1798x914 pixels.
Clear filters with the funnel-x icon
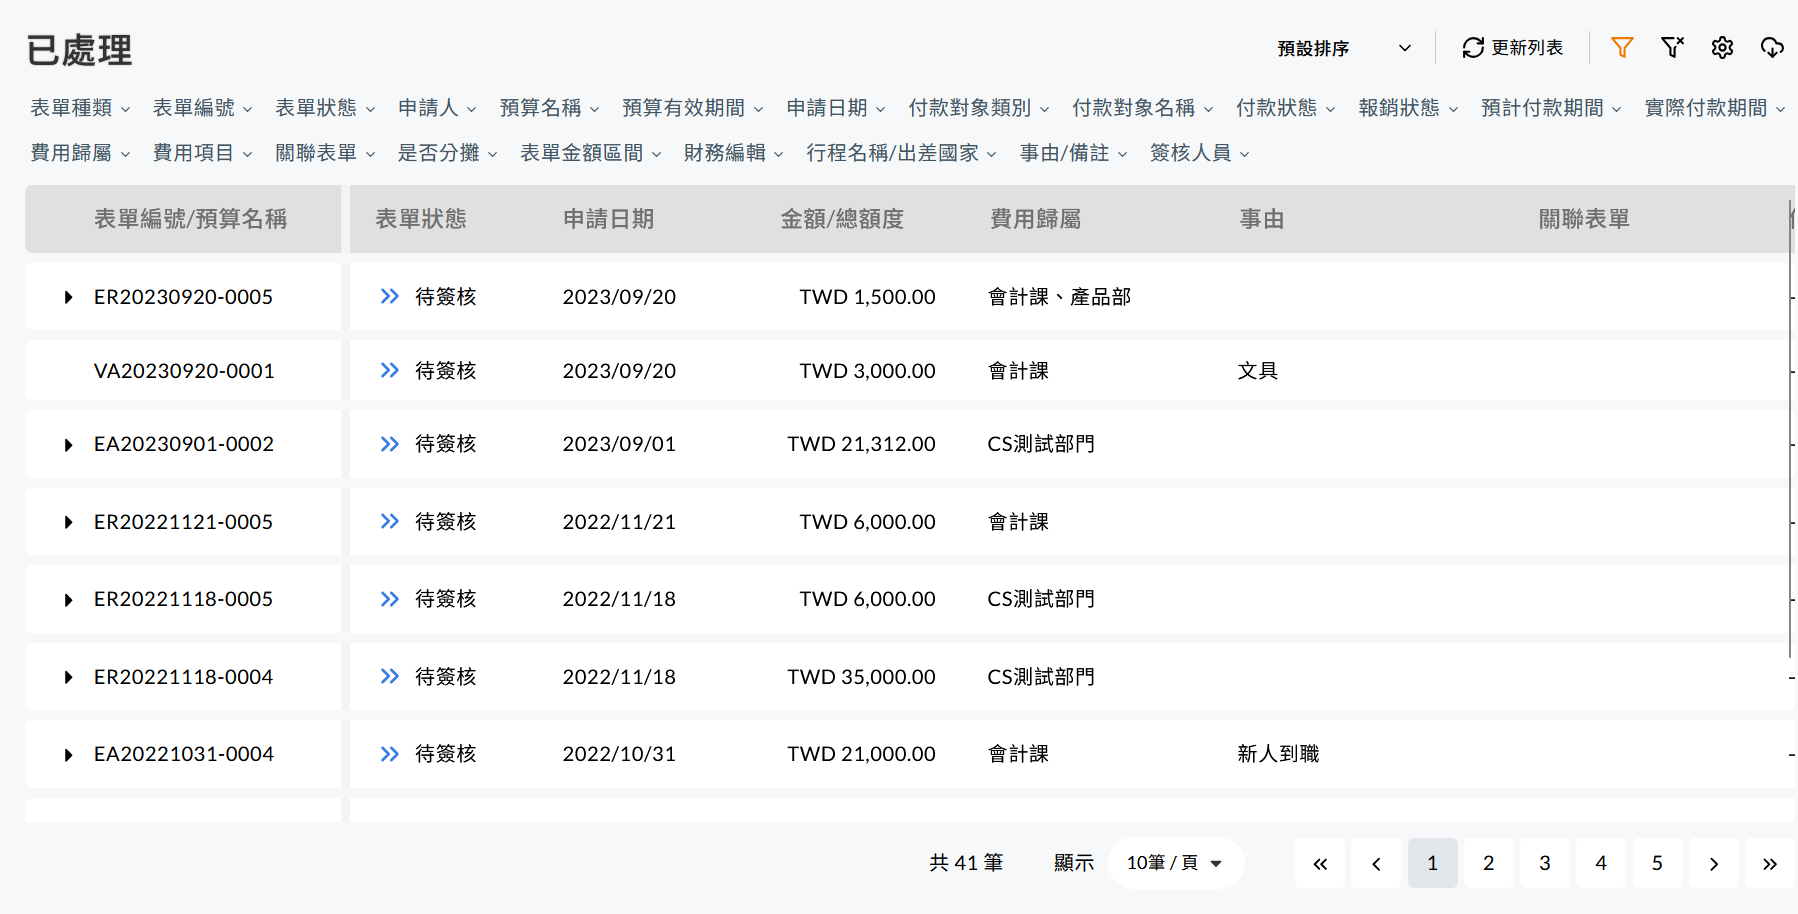pos(1672,47)
